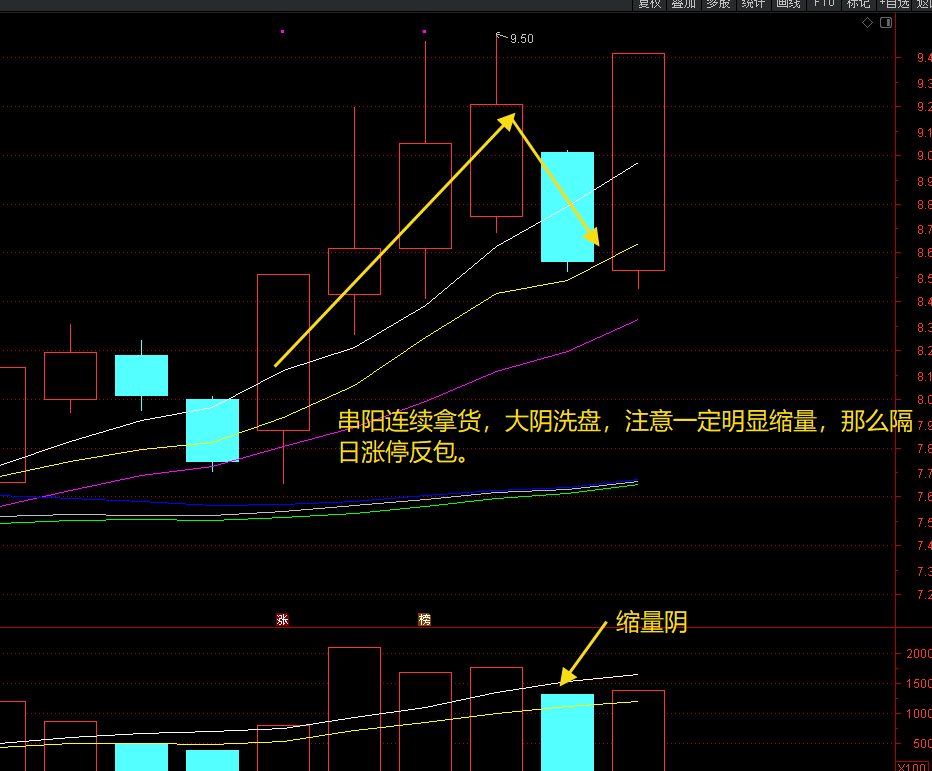Click the 标记 mark button
932x771 pixels.
pyautogui.click(x=858, y=4)
